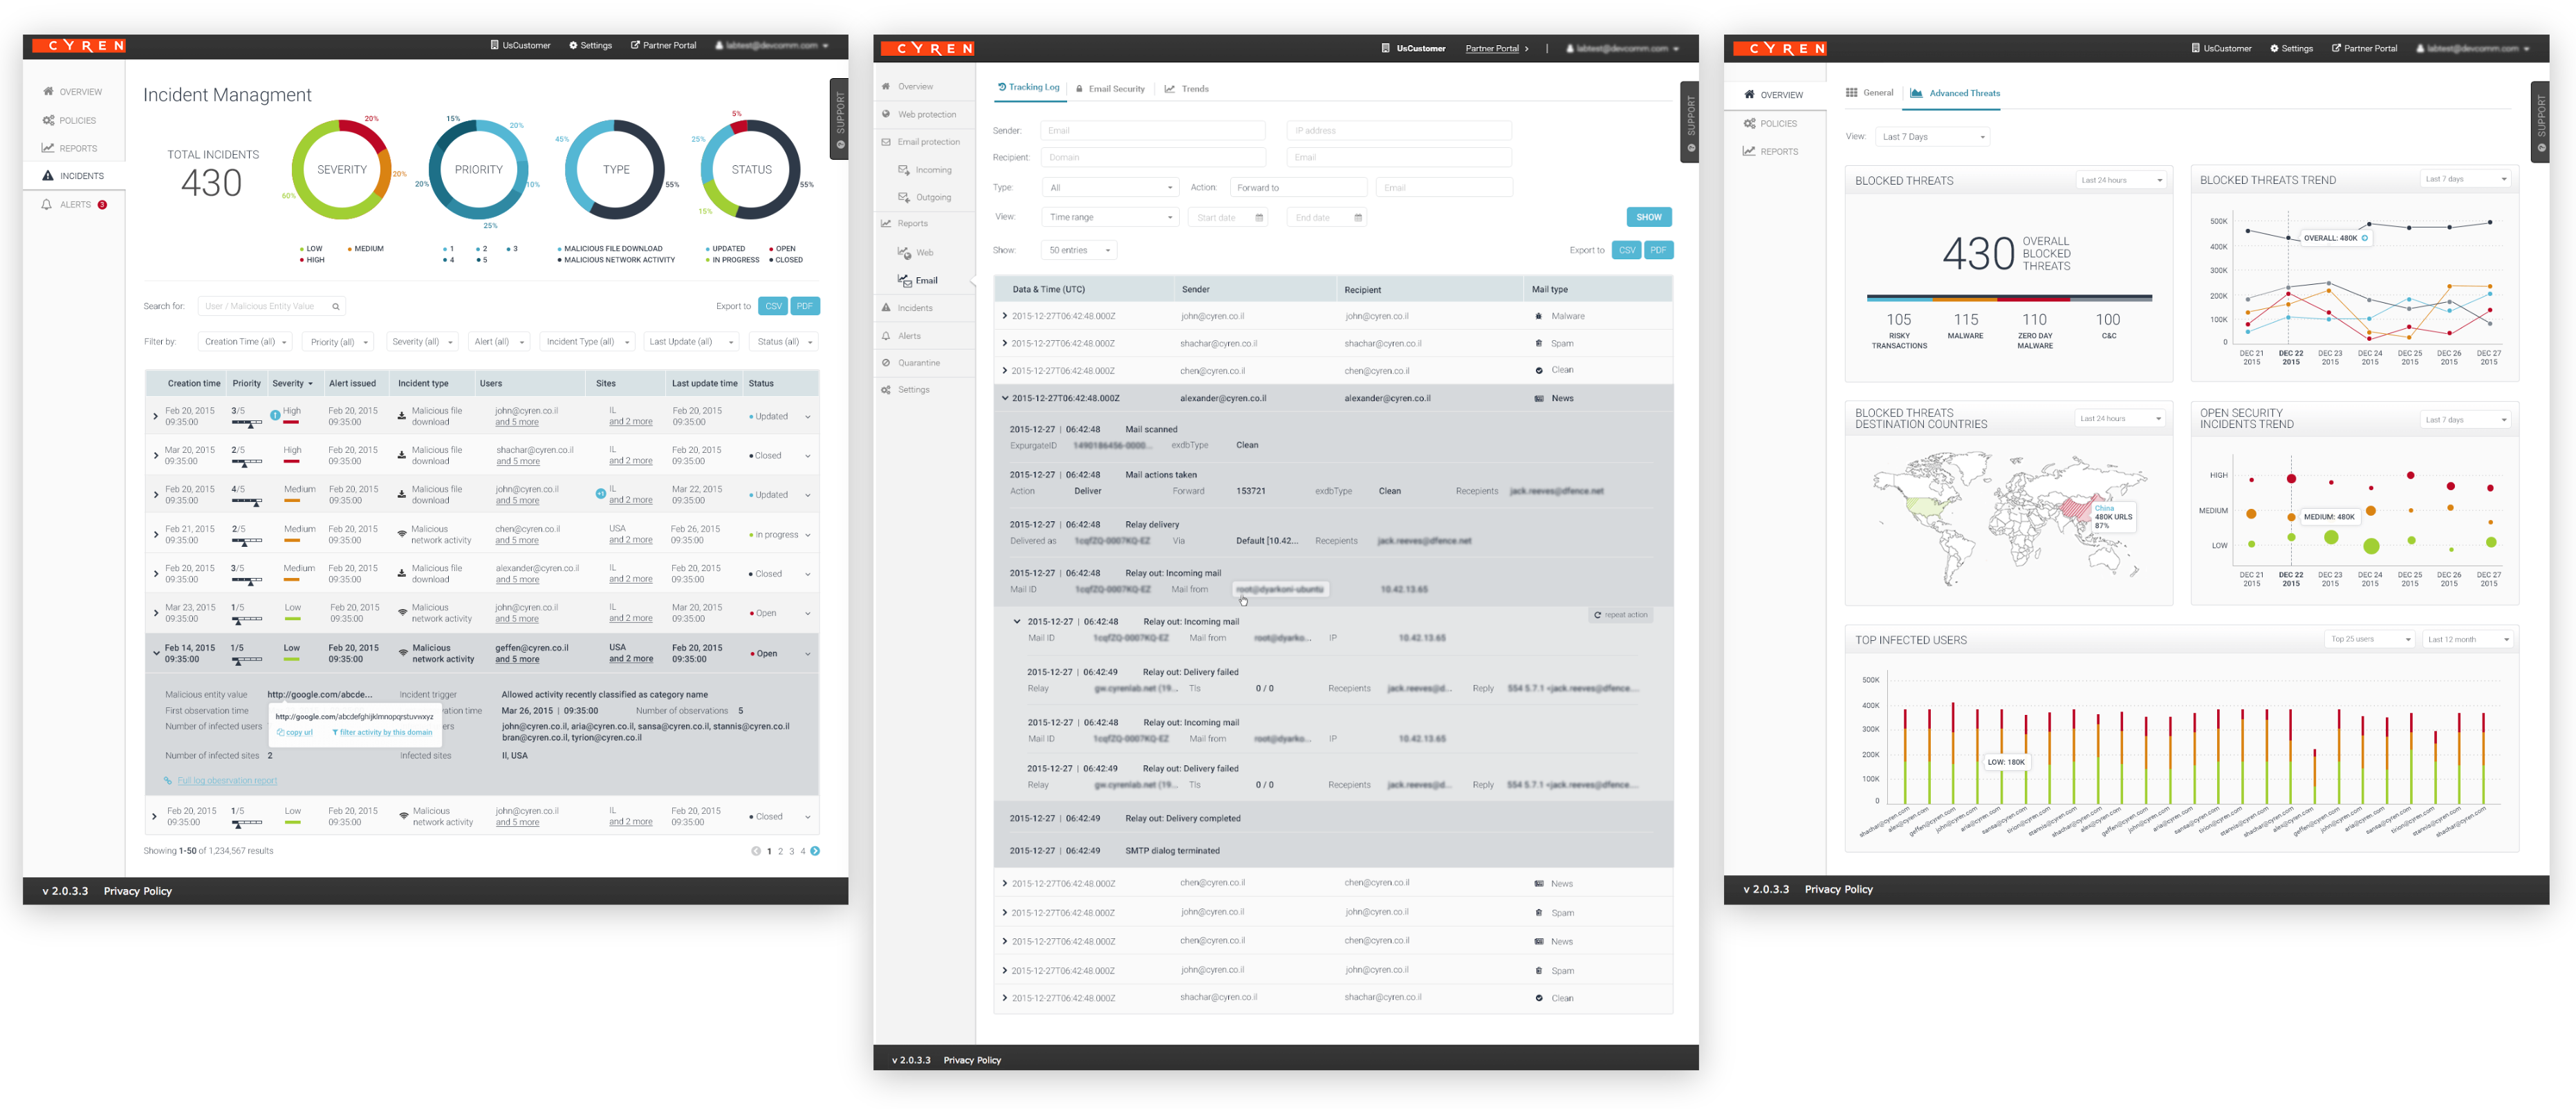The width and height of the screenshot is (2576, 1109).
Task: Expand the Mar 23, 2015 incident row
Action: [x=155, y=614]
